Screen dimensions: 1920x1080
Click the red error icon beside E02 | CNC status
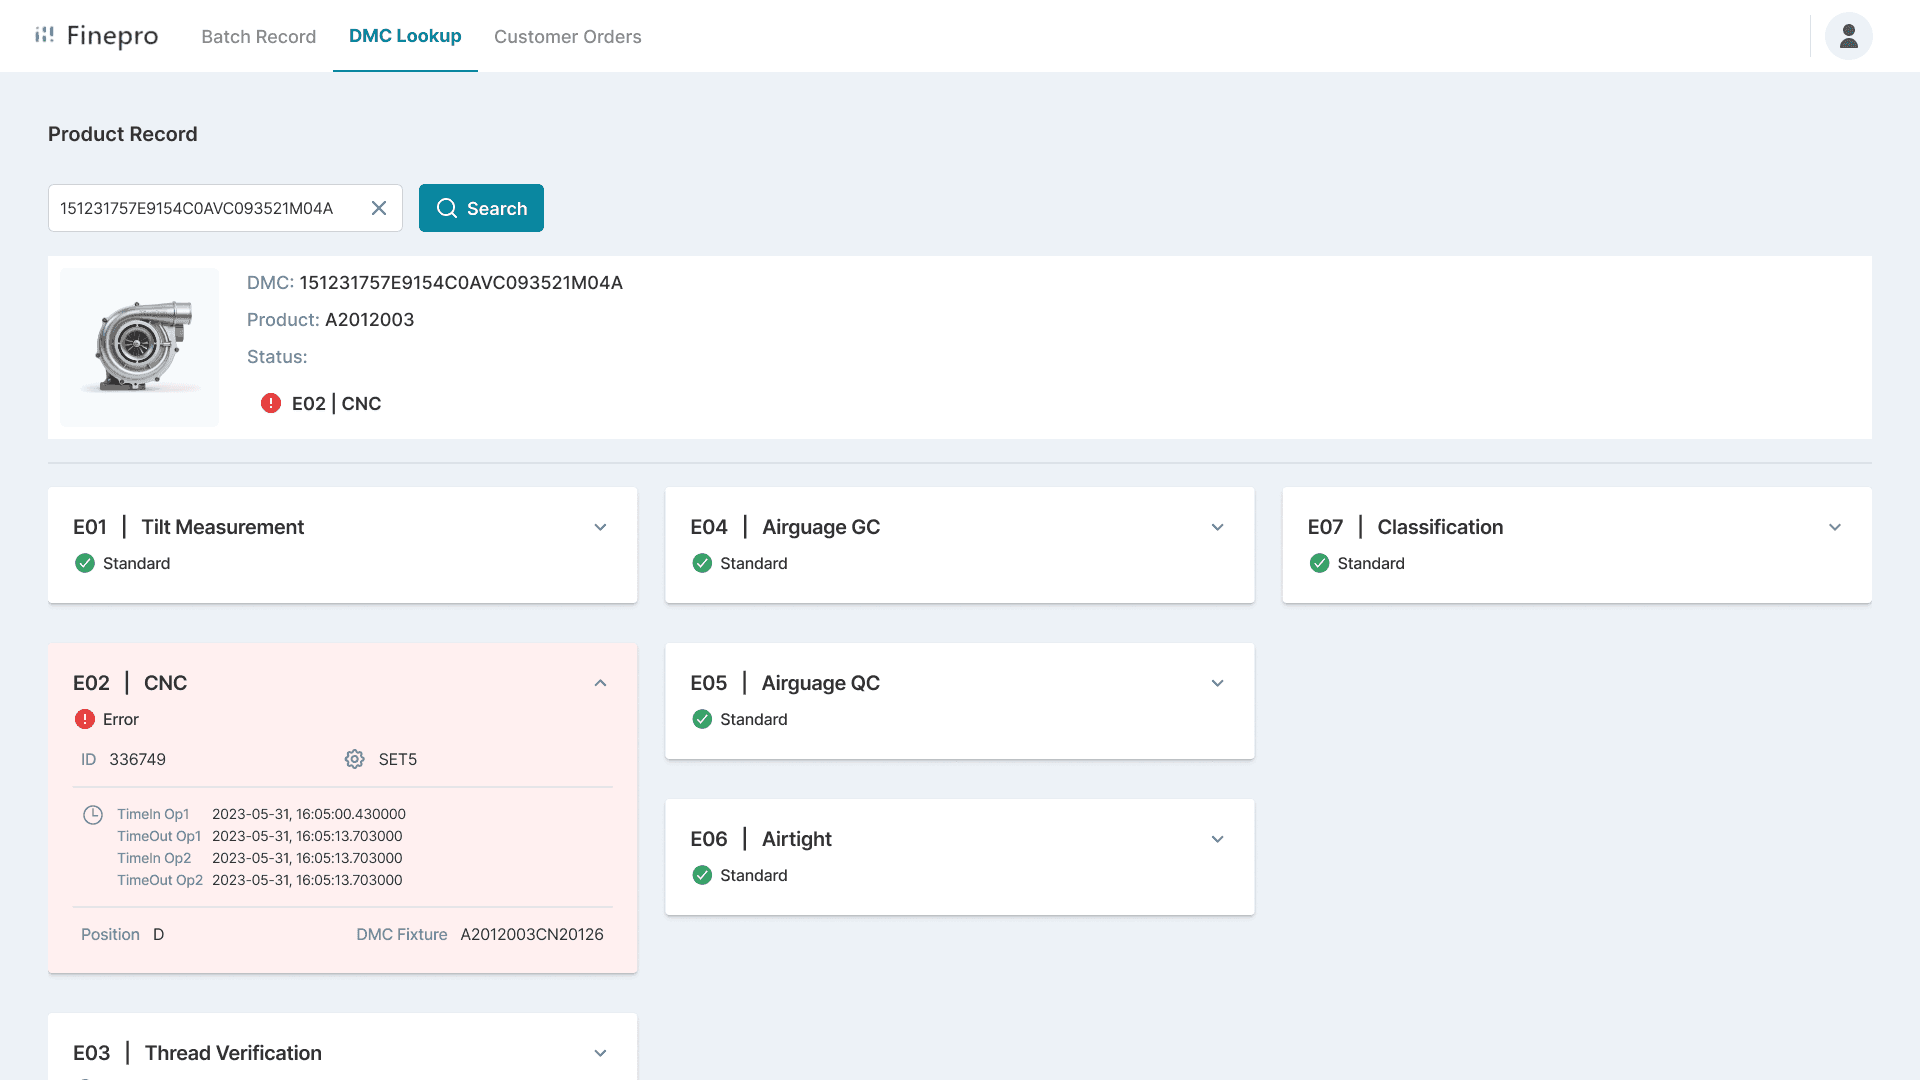271,403
